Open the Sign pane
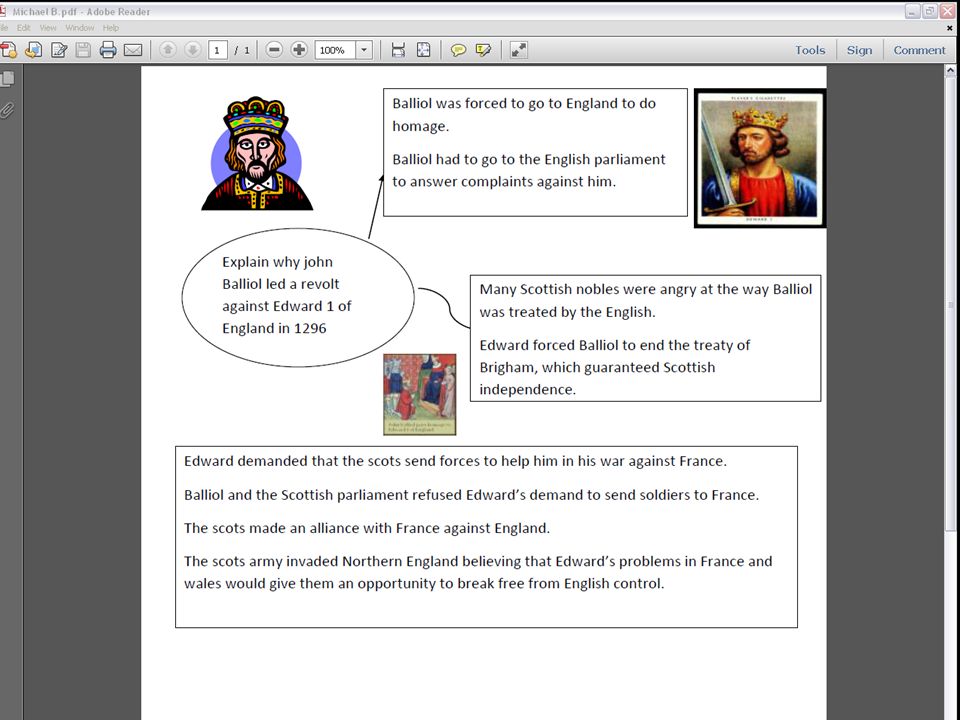 click(x=860, y=50)
